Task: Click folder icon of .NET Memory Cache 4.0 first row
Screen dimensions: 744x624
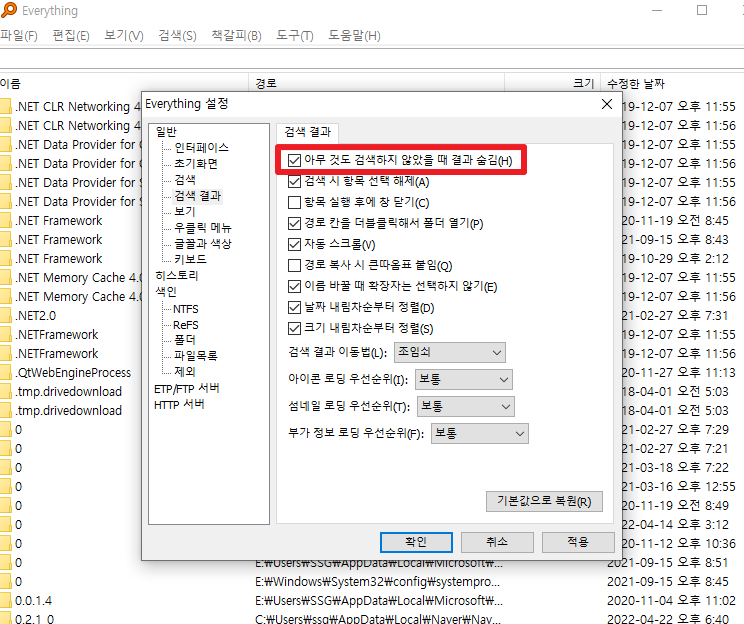Action: (x=5, y=278)
